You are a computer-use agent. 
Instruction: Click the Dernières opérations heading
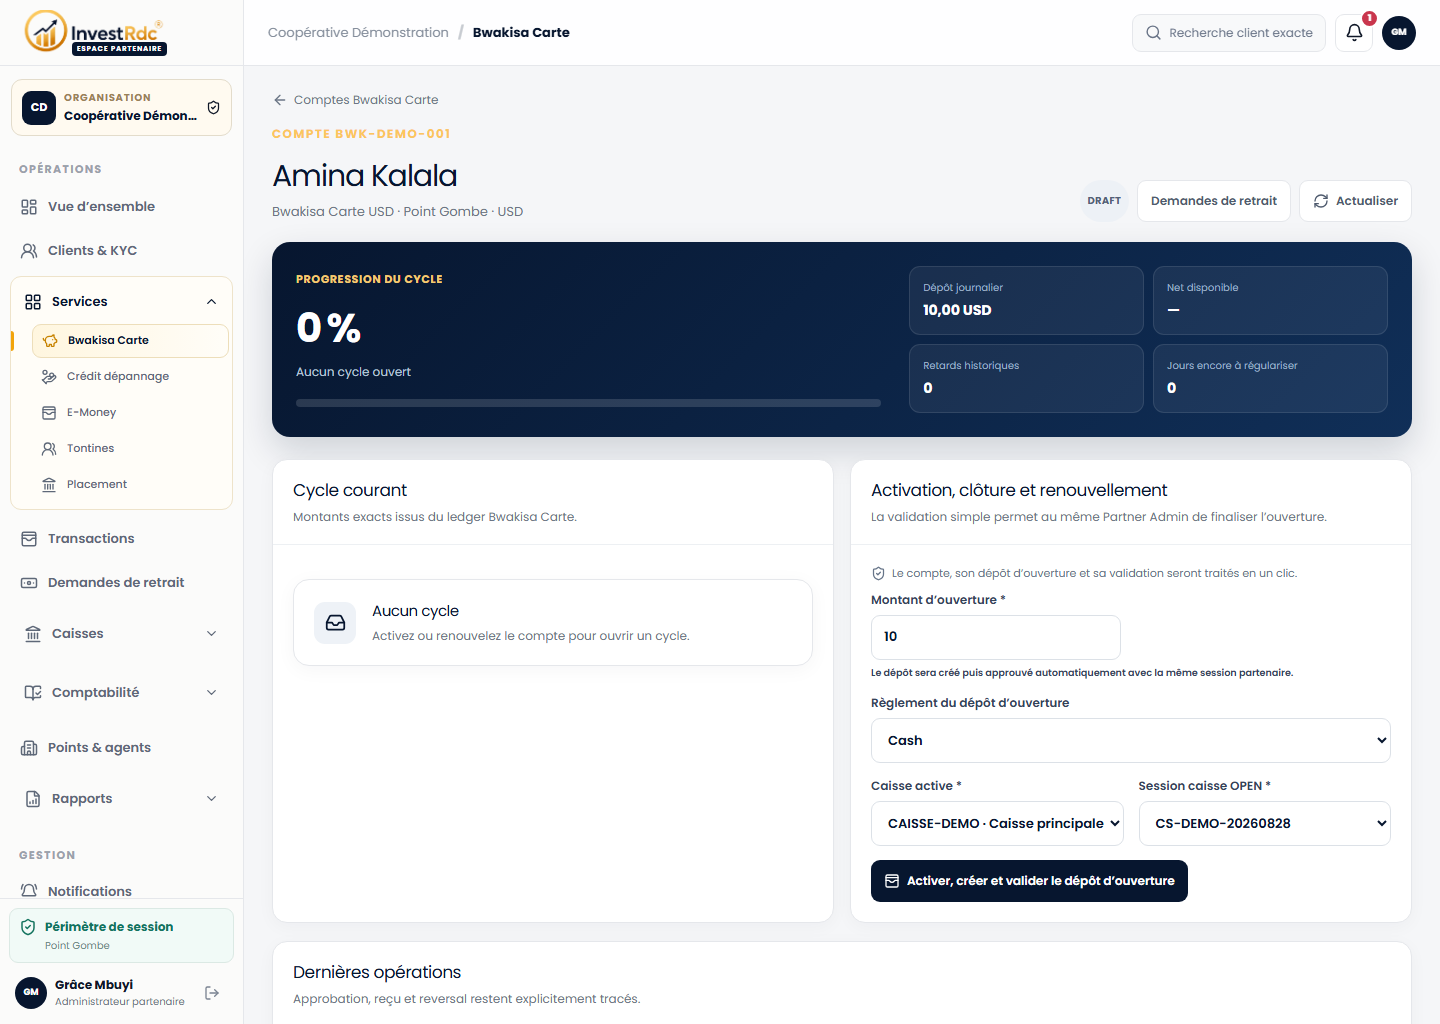(x=377, y=972)
